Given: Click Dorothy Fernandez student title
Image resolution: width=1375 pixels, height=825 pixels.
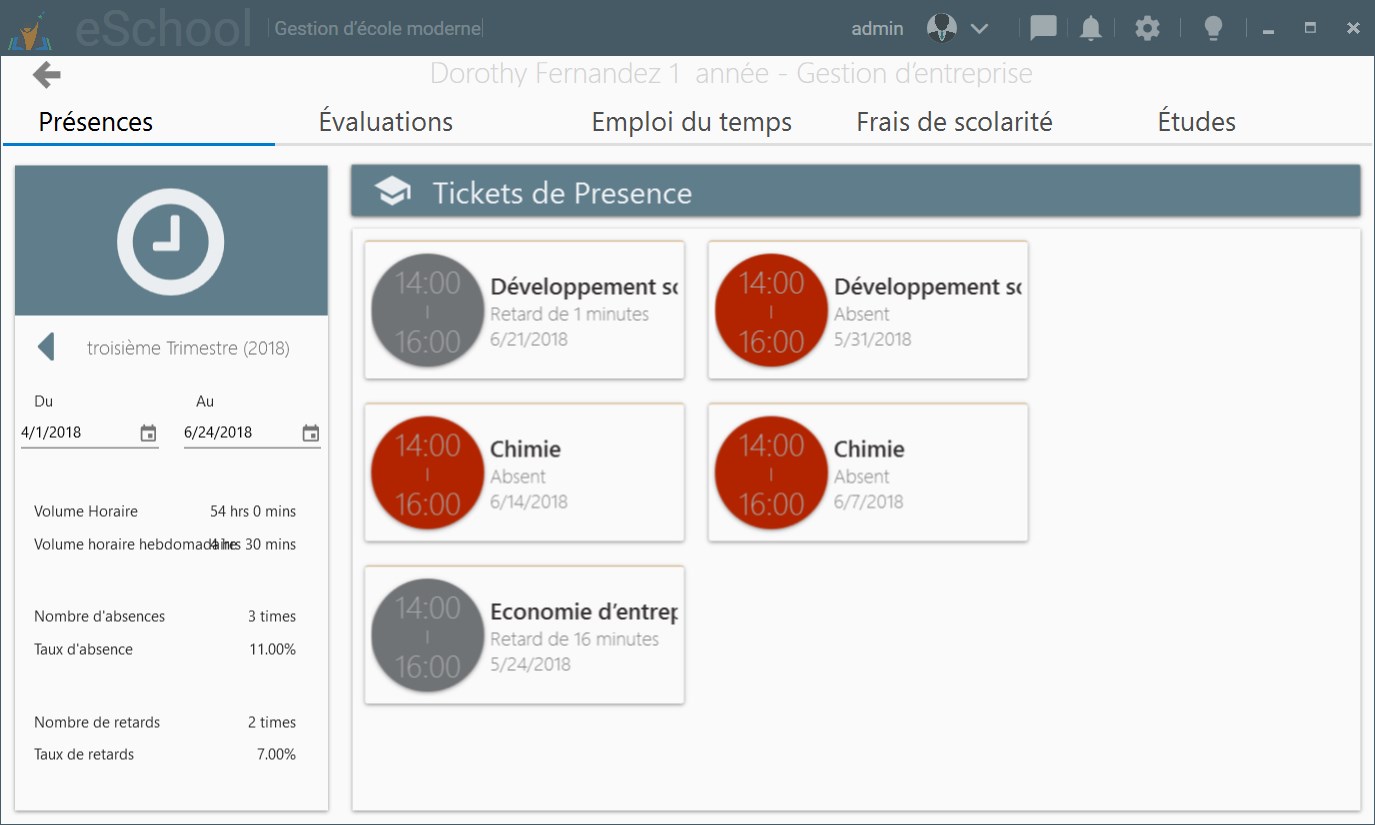Looking at the screenshot, I should 731,74.
